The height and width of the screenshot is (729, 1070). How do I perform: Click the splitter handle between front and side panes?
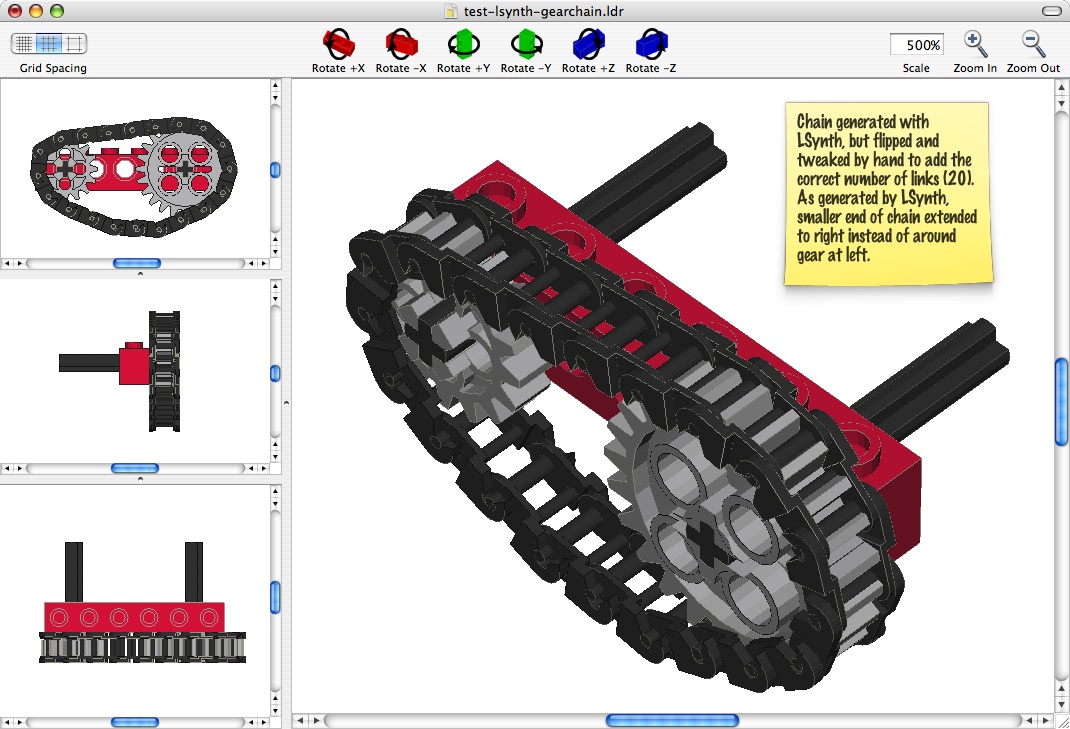coord(140,274)
